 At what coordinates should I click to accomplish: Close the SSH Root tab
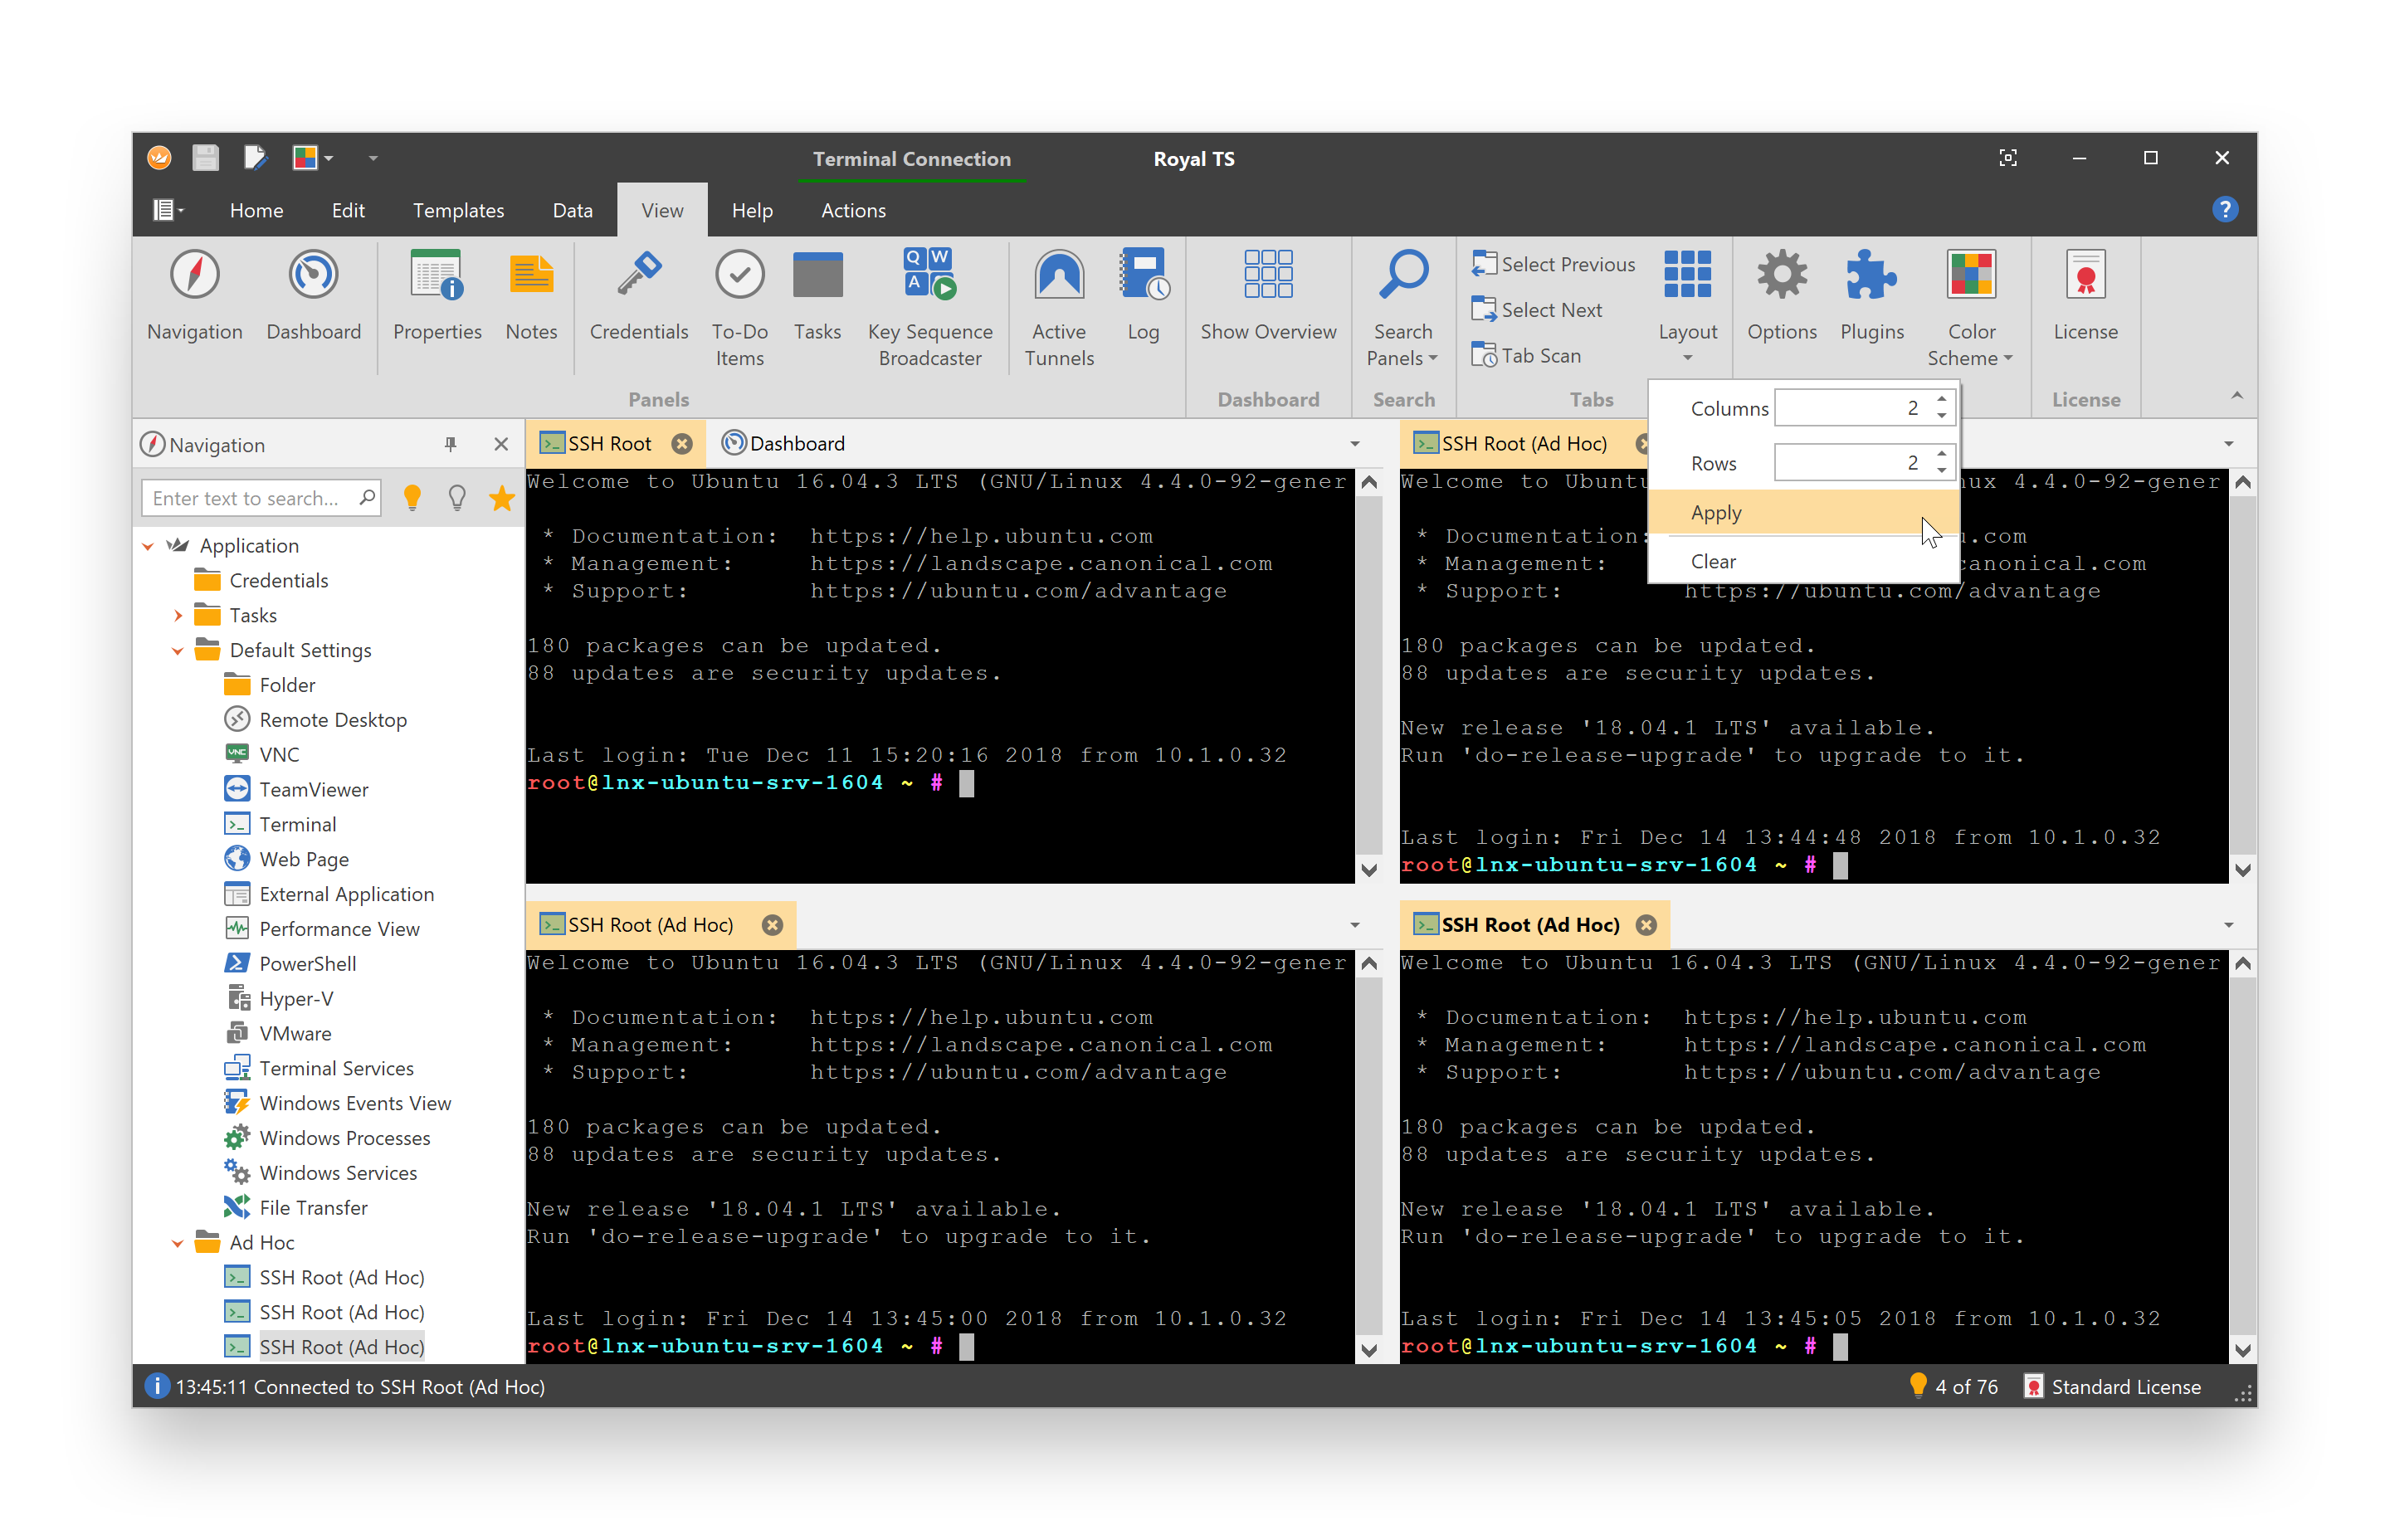click(x=682, y=444)
